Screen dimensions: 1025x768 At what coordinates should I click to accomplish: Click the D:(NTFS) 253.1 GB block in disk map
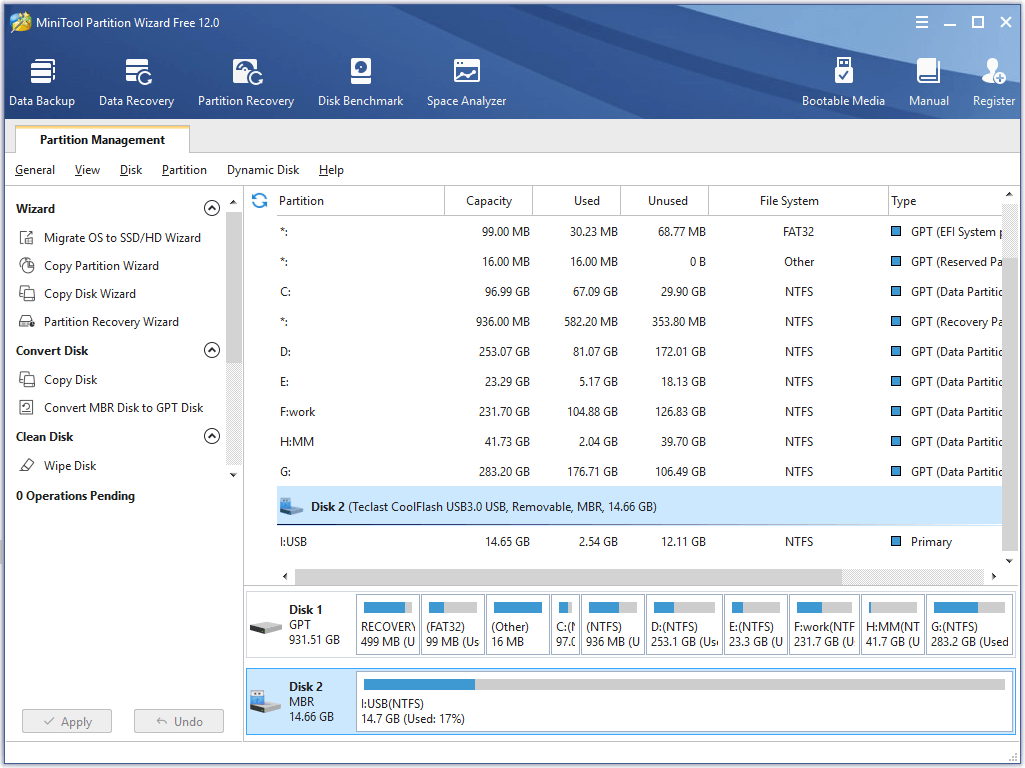[684, 624]
